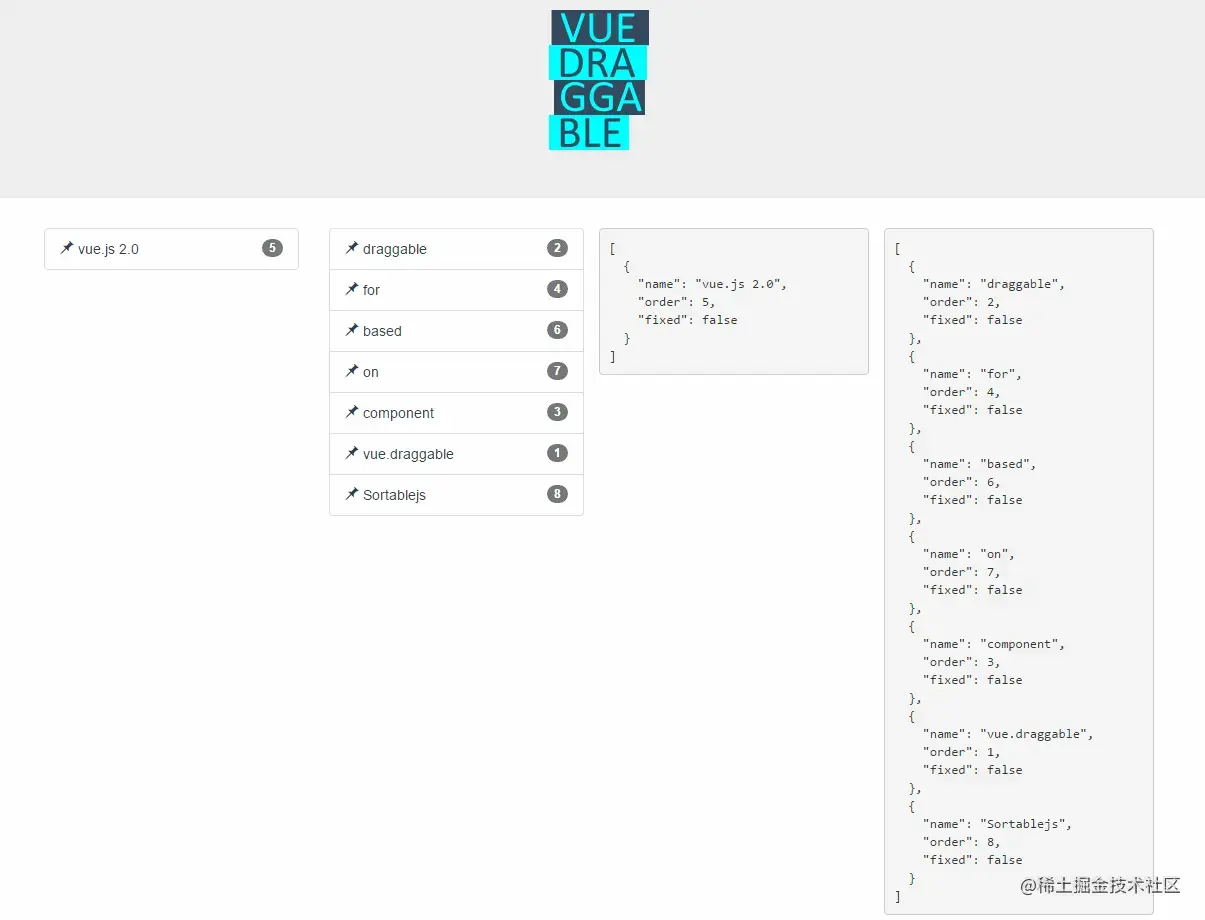The height and width of the screenshot is (920, 1205).
Task: Click the pin icon beside vue.draggable
Action: pyautogui.click(x=352, y=453)
